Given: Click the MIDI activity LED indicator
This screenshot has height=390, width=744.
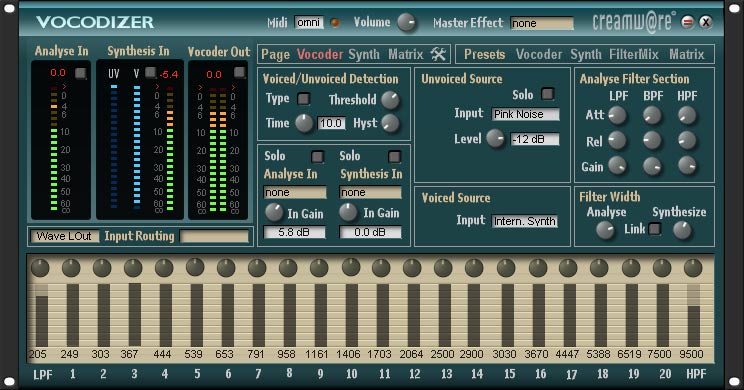Looking at the screenshot, I should pyautogui.click(x=335, y=23).
